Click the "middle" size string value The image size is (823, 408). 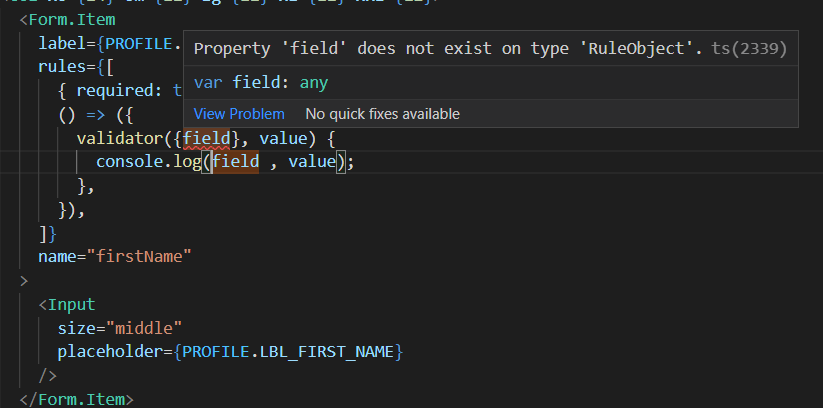point(144,329)
